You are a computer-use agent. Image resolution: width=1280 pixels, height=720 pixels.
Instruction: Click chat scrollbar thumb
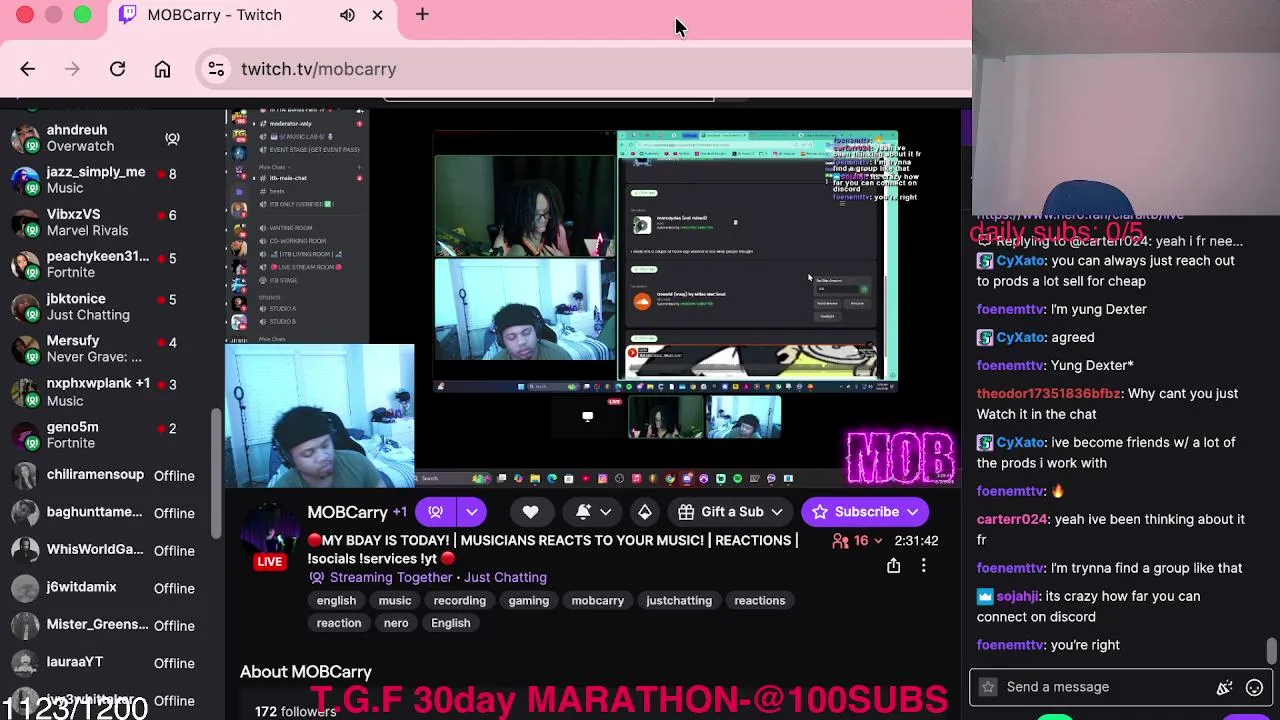1271,651
